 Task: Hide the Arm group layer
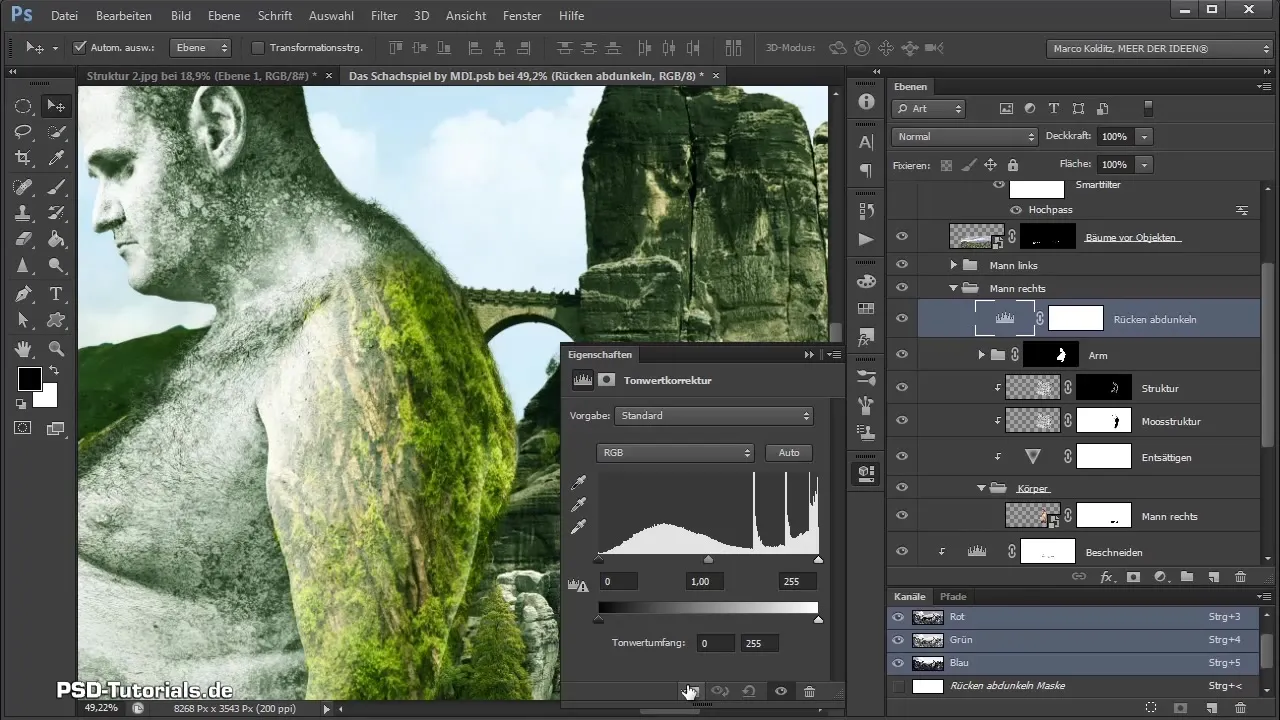pyautogui.click(x=902, y=354)
